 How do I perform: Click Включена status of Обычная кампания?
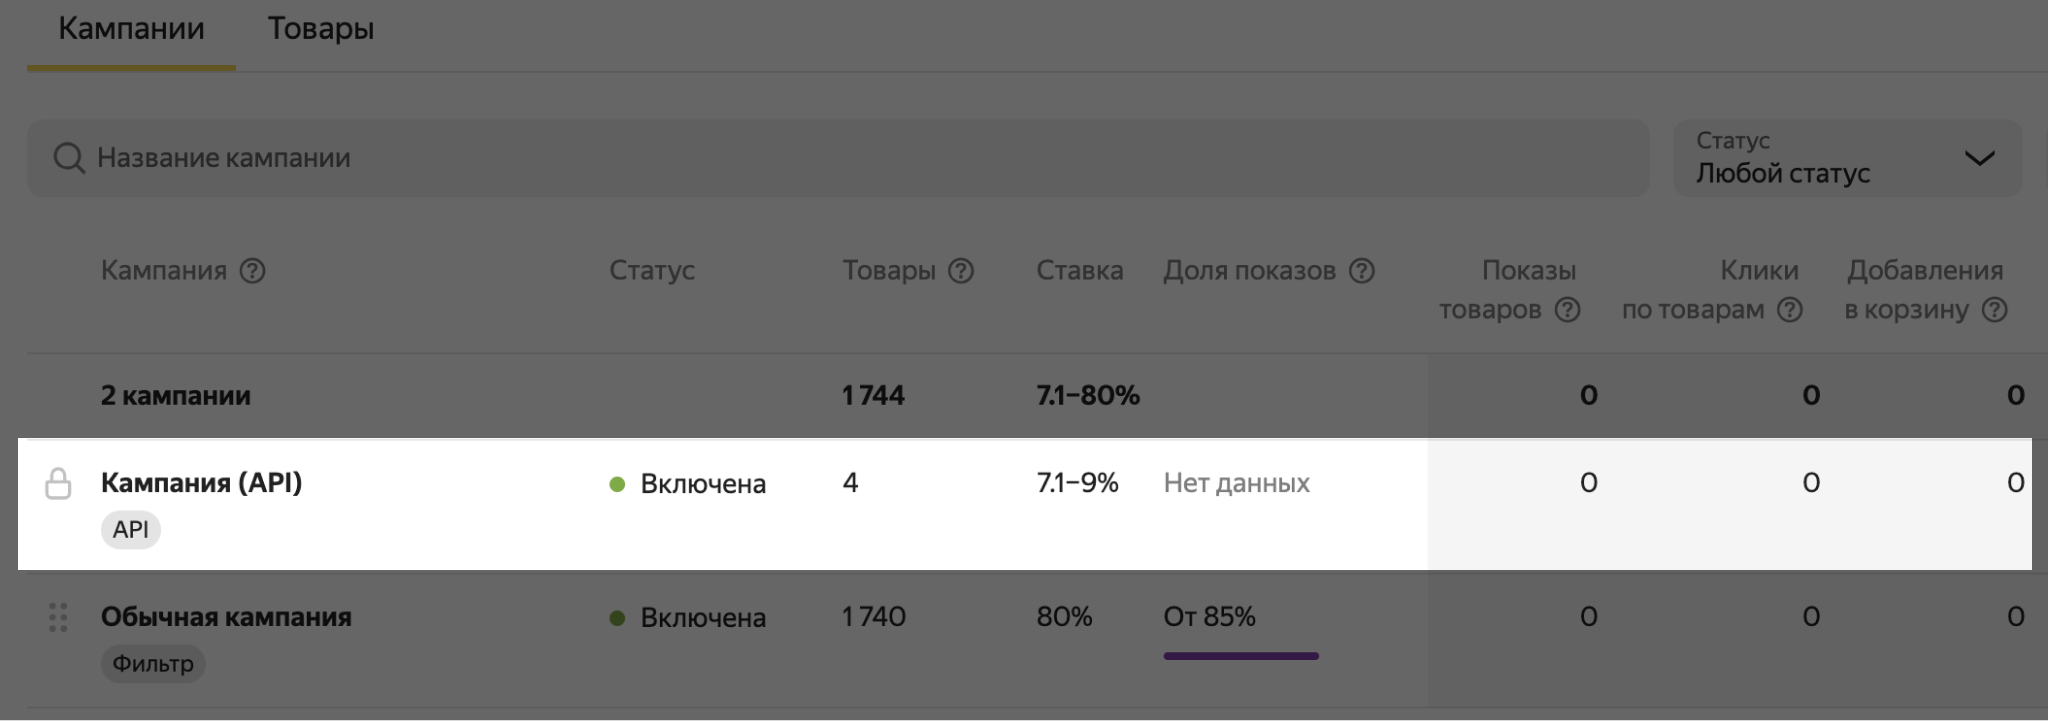coord(702,618)
